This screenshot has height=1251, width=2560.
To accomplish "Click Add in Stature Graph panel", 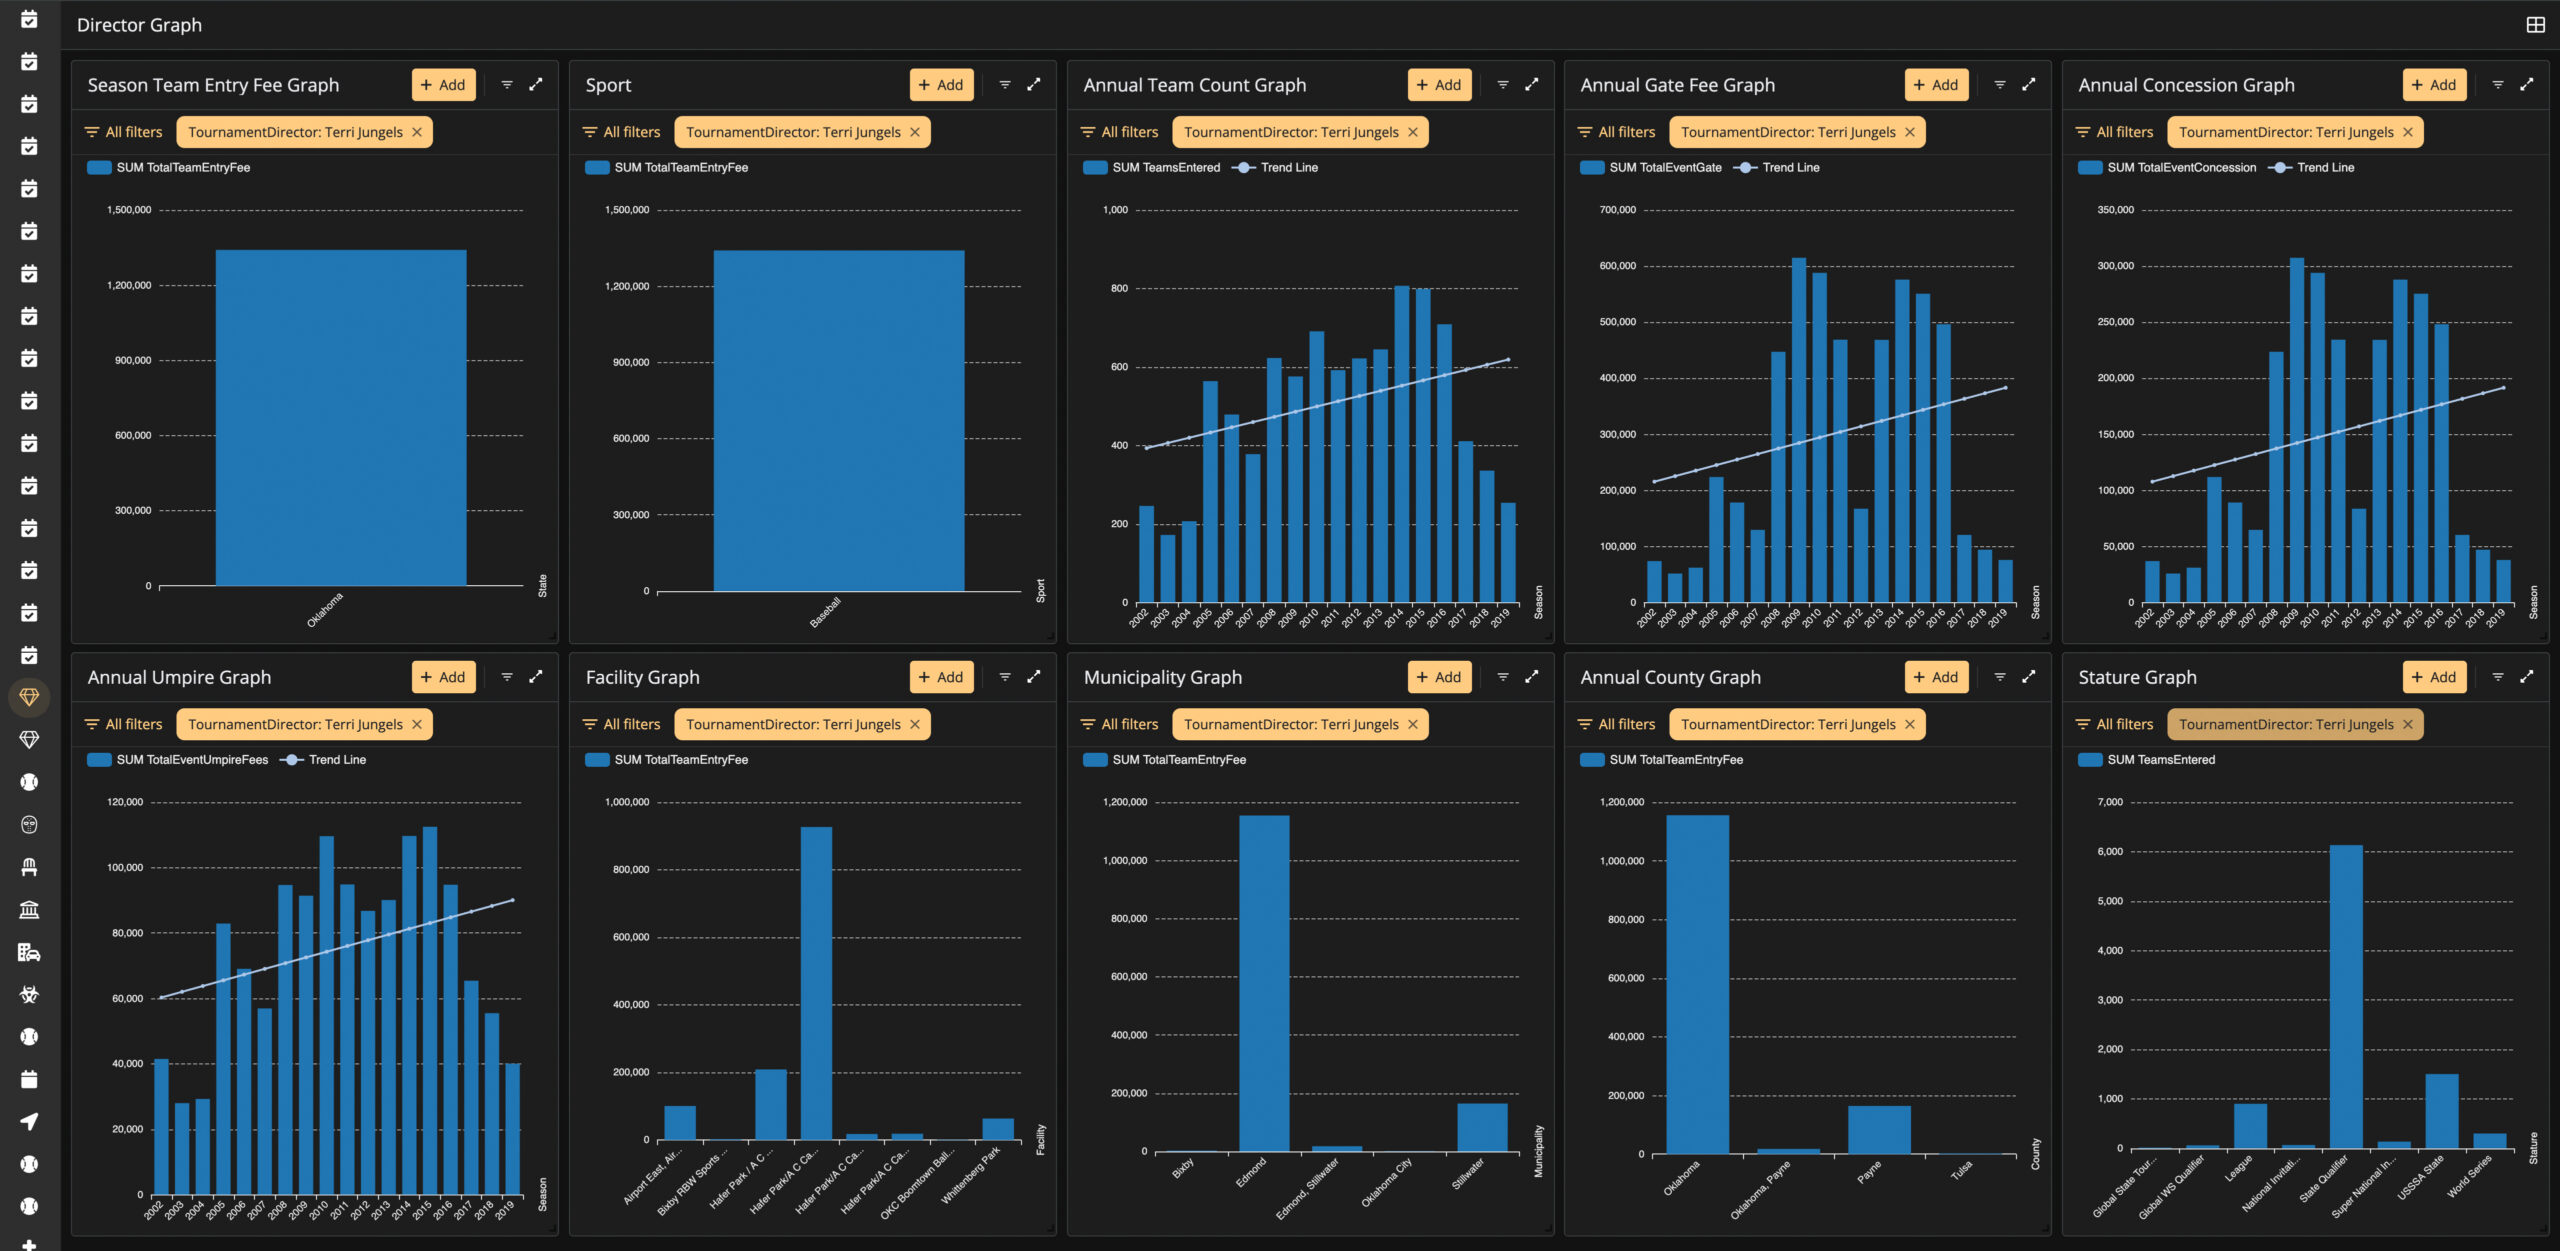I will point(2434,677).
